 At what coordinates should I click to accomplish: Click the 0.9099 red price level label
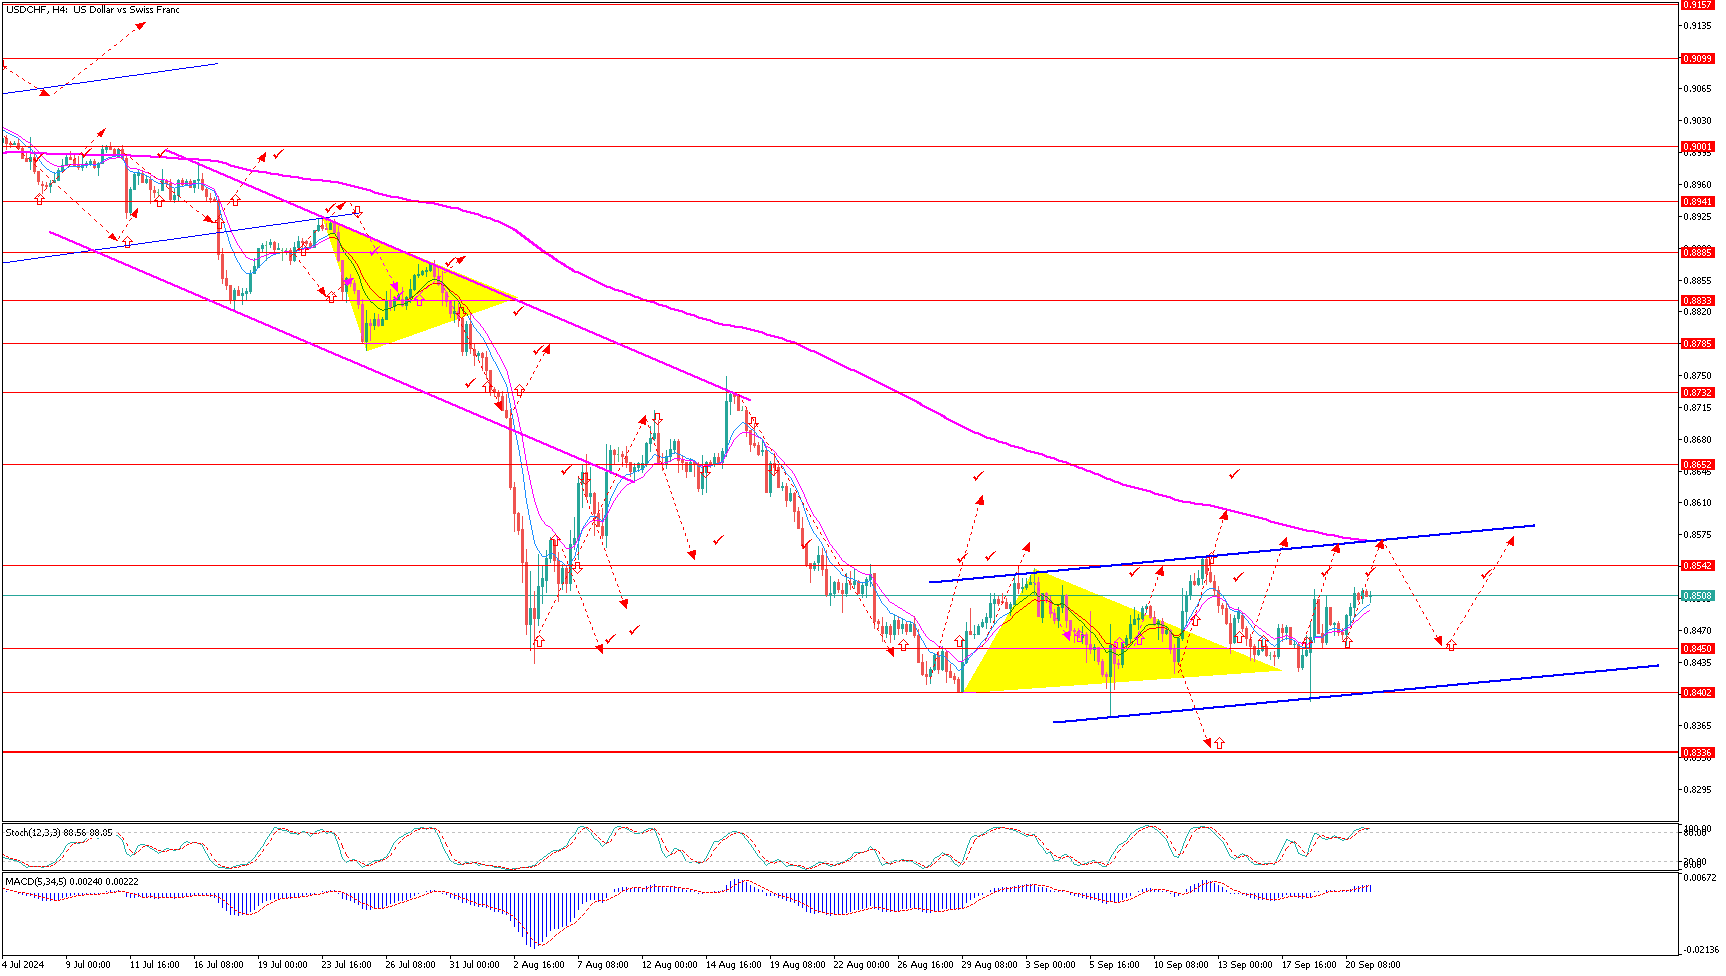click(x=1697, y=59)
